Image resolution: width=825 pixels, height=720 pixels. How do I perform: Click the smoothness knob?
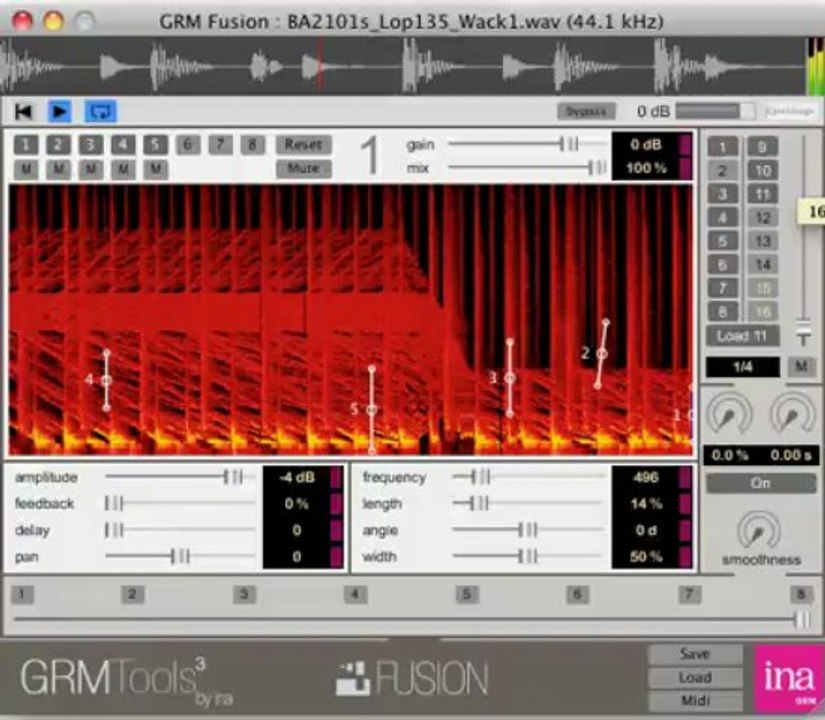pos(759,531)
